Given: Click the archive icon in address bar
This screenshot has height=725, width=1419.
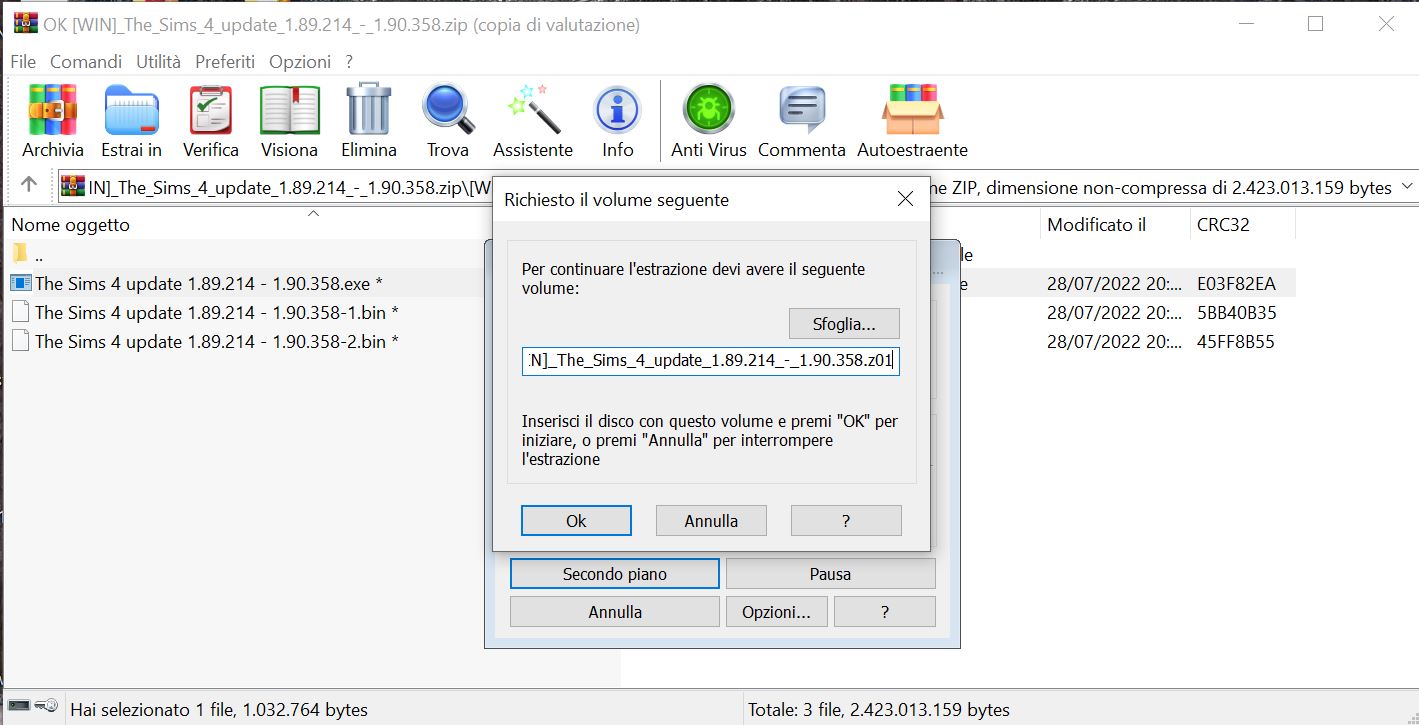Looking at the screenshot, I should click(x=73, y=186).
